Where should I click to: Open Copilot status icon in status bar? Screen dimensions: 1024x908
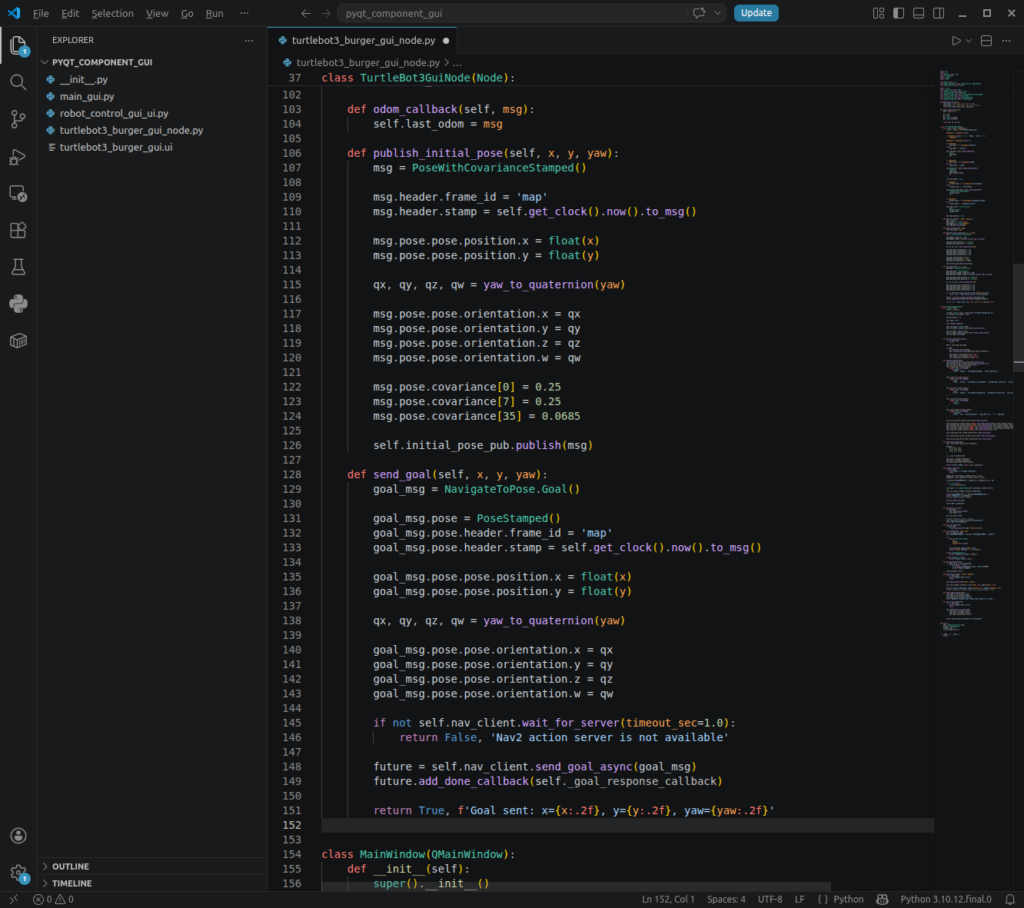click(x=882, y=900)
